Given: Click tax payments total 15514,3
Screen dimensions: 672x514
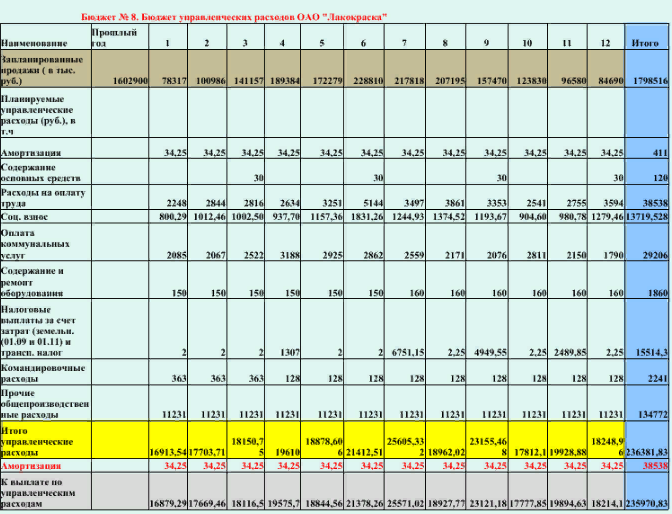Looking at the screenshot, I should [x=652, y=353].
